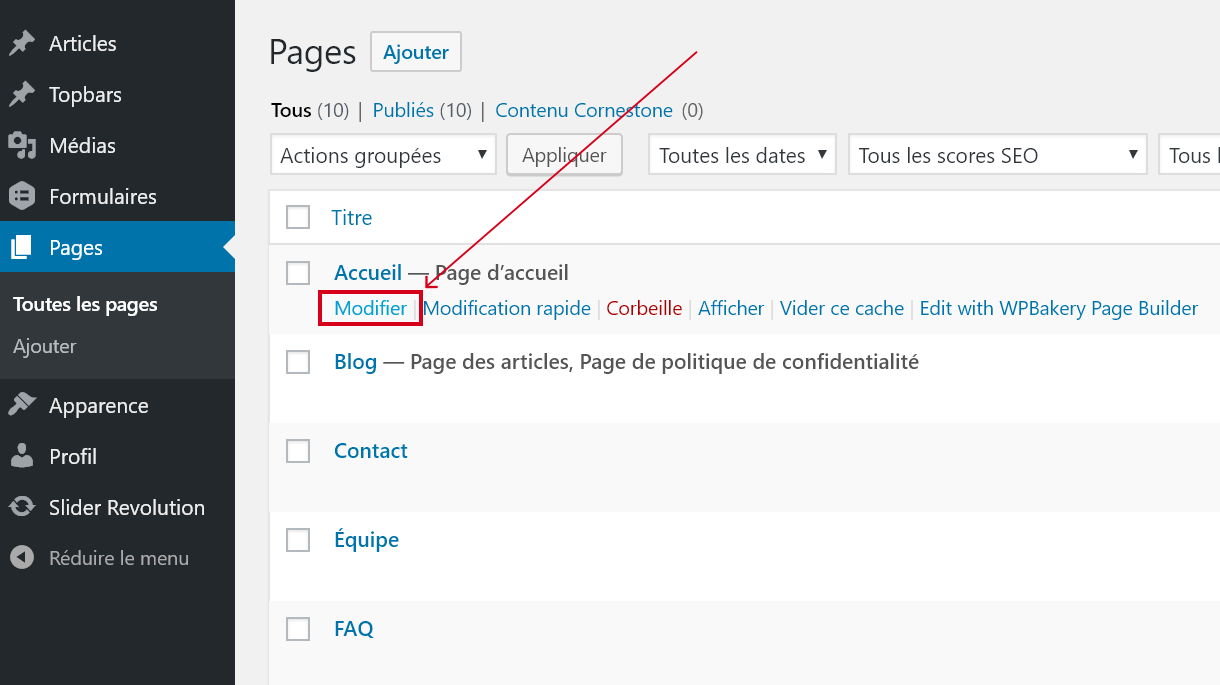Select the Publiés filter tab
Screen dimensions: 1220x685
point(403,111)
